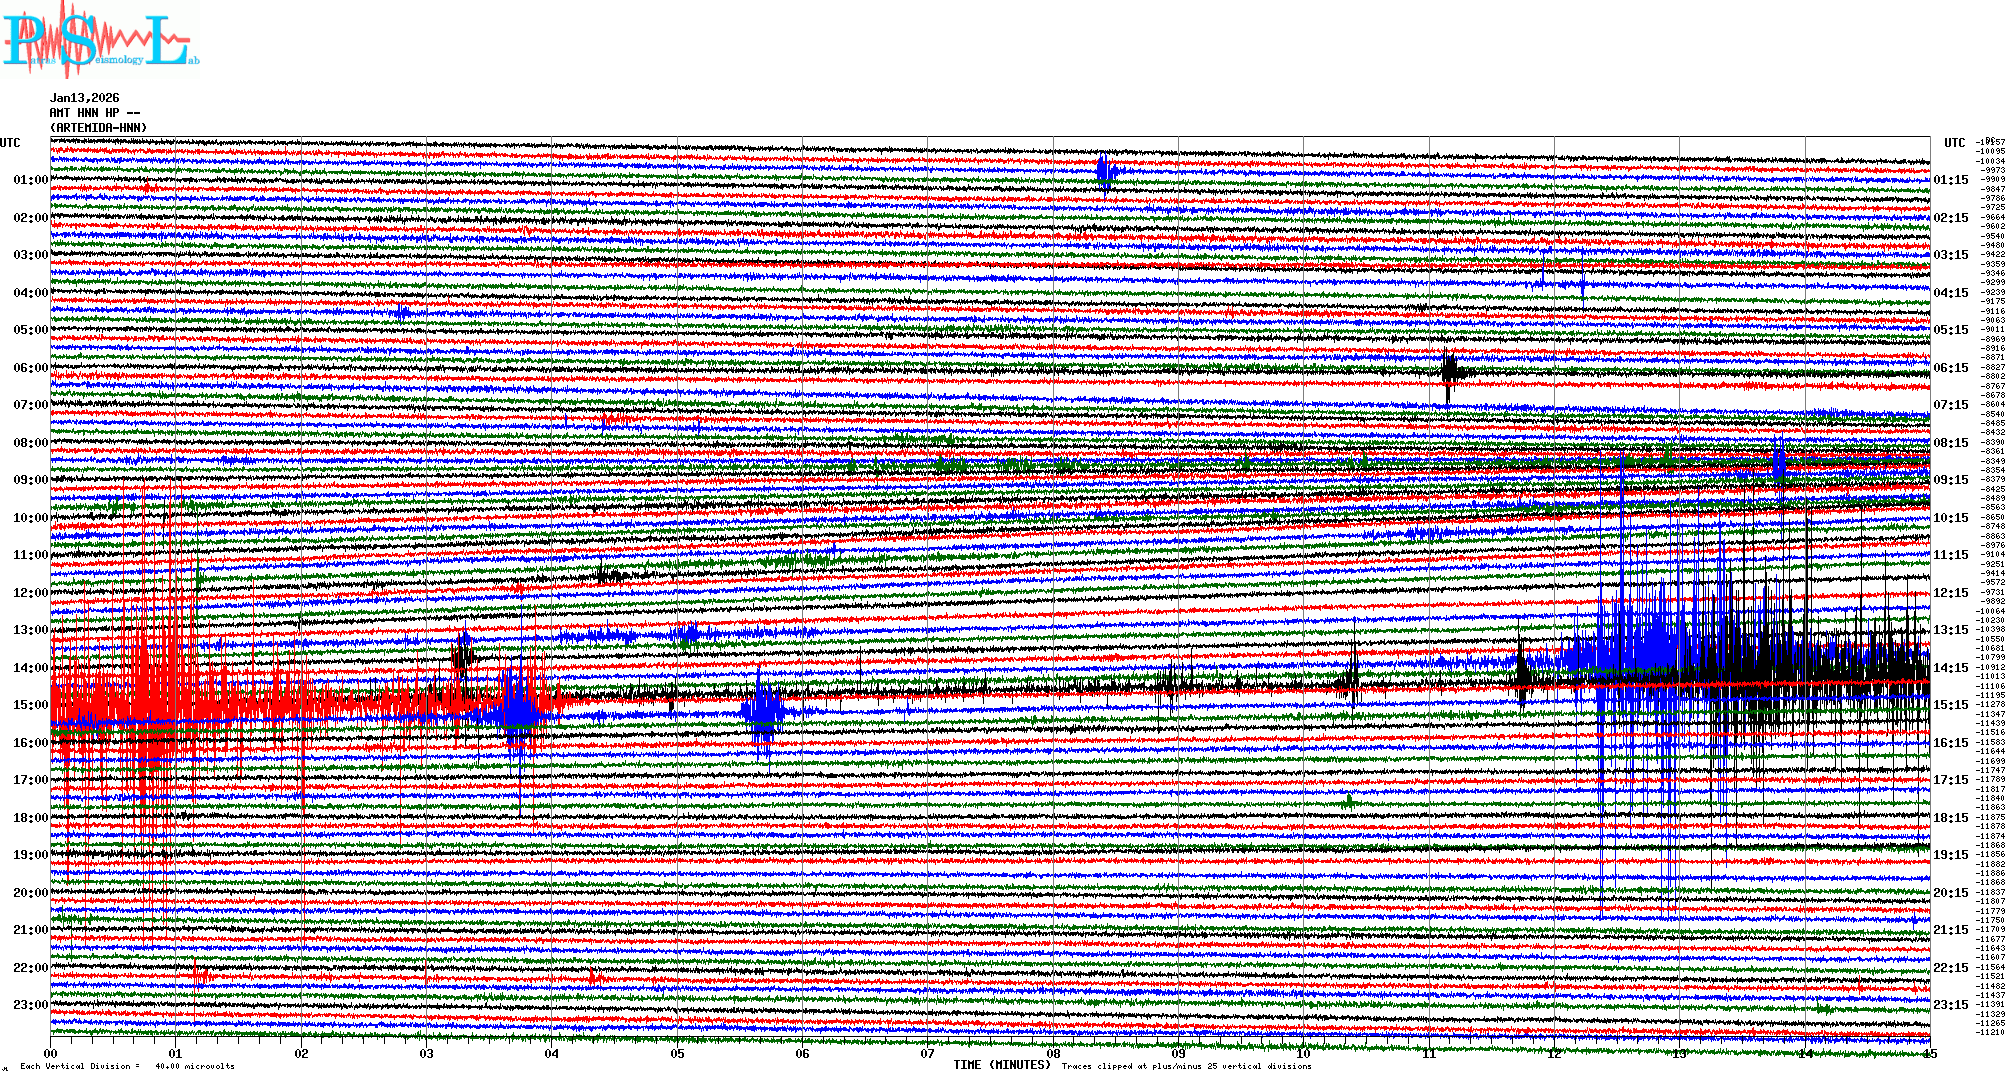Viewport: 2010px width, 1080px height.
Task: Click the right UTC axis label
Action: (1954, 143)
